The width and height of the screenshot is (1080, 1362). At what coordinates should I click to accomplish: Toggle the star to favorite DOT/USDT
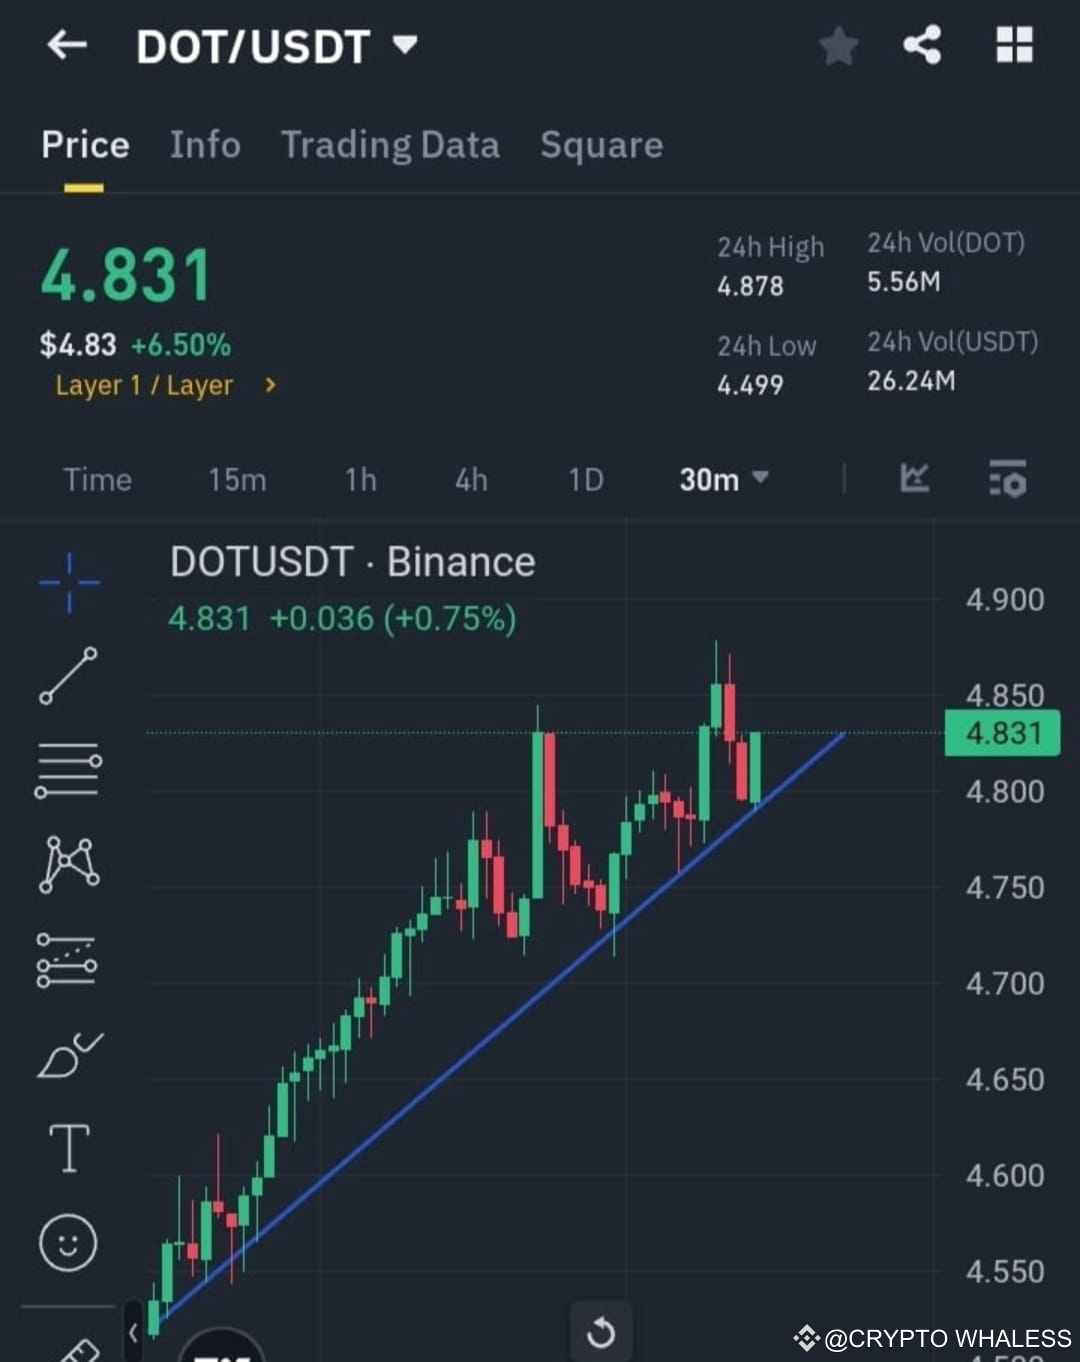click(838, 45)
